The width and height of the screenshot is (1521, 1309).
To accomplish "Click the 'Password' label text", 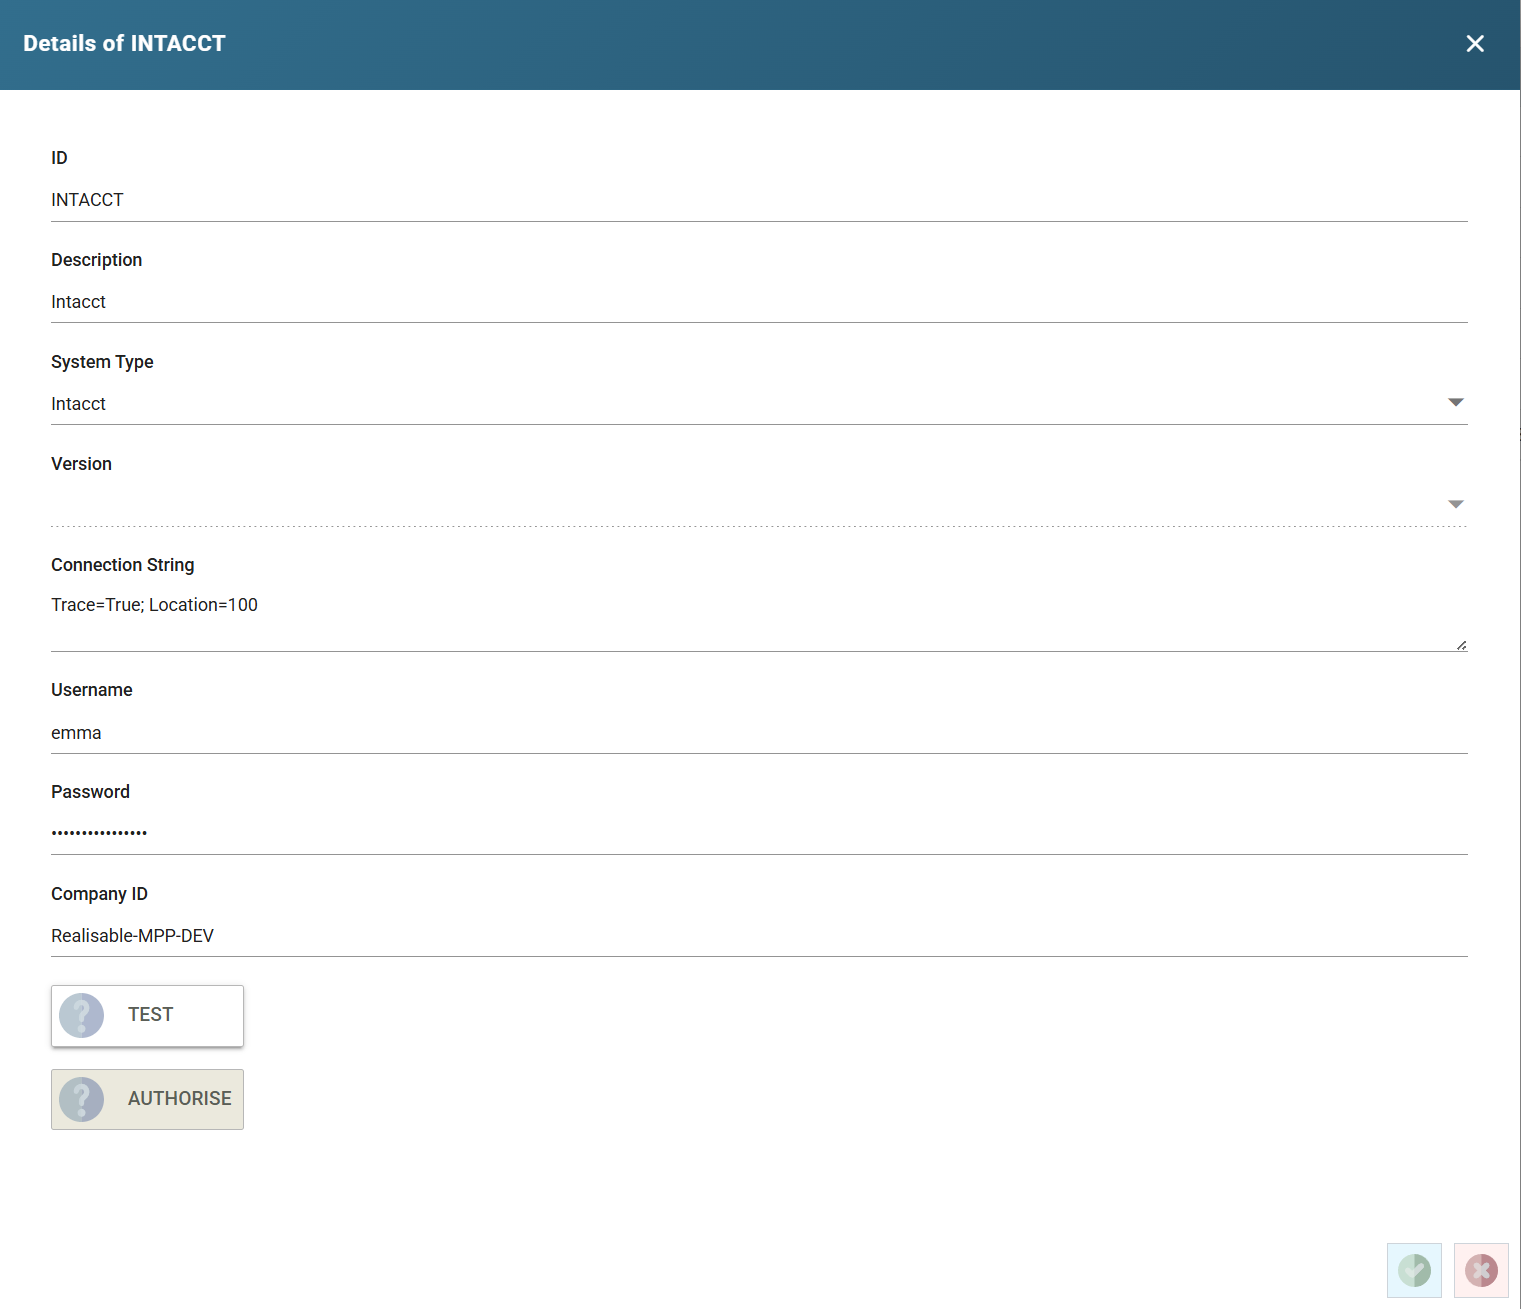I will coord(90,792).
